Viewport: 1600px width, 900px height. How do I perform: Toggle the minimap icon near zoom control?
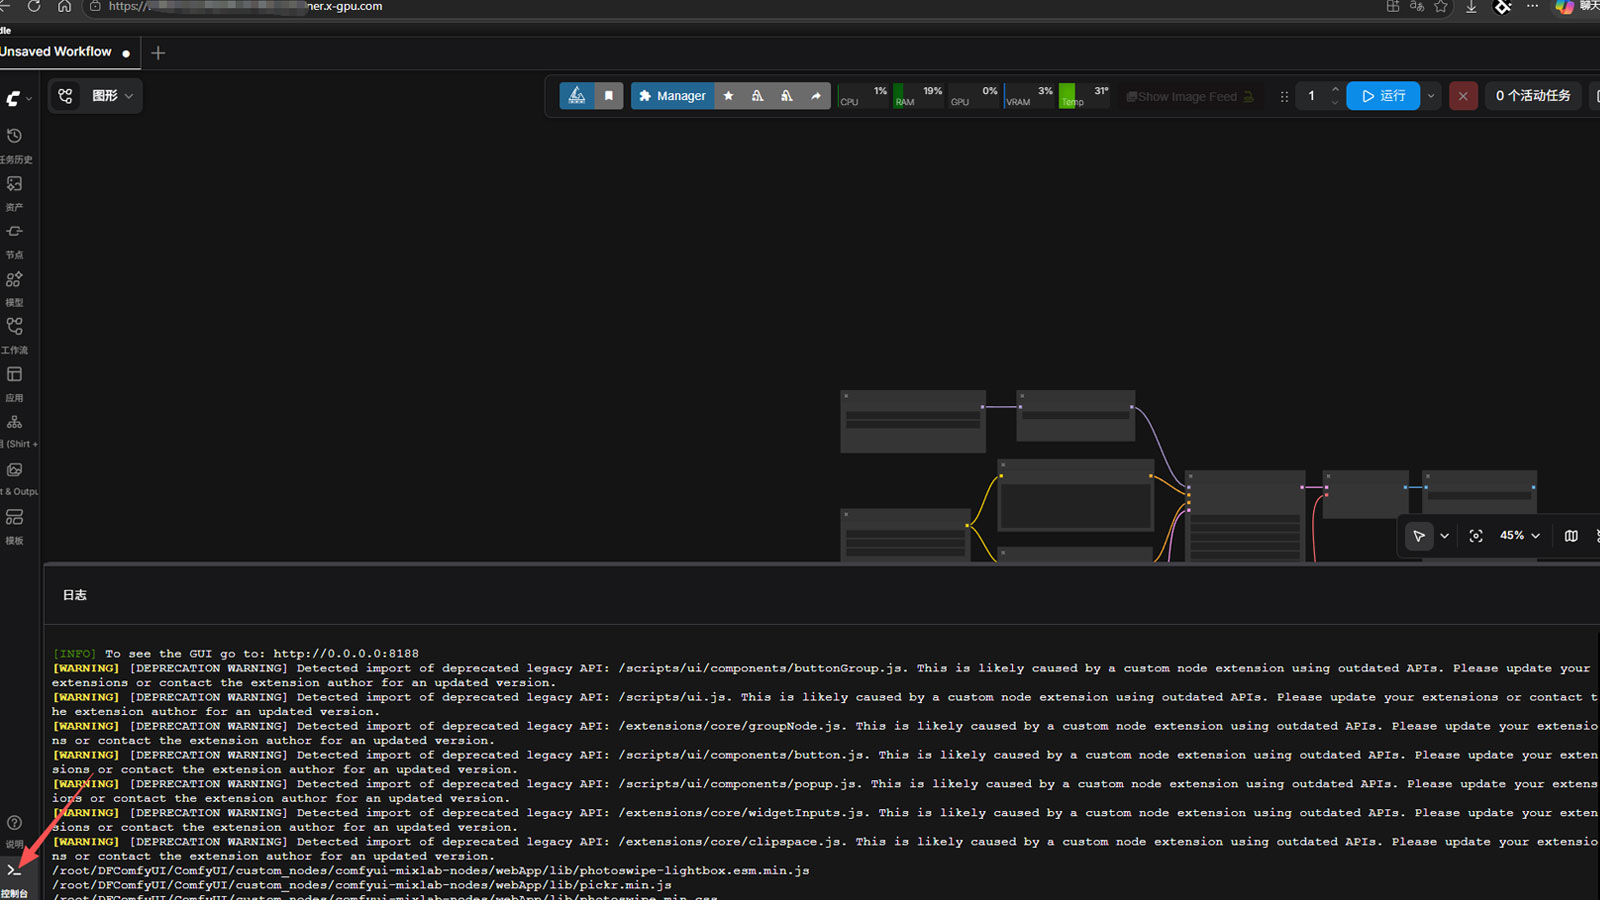click(1571, 536)
